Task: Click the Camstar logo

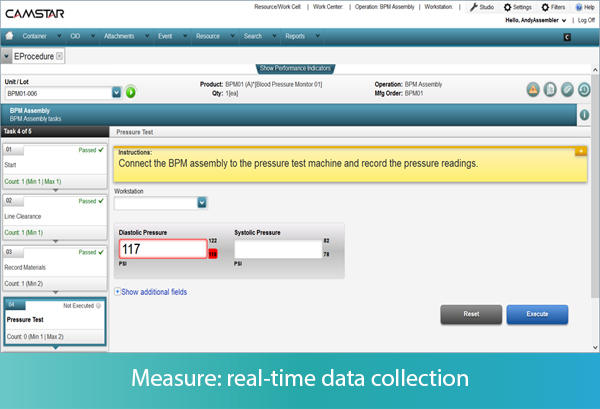Action: click(x=34, y=14)
